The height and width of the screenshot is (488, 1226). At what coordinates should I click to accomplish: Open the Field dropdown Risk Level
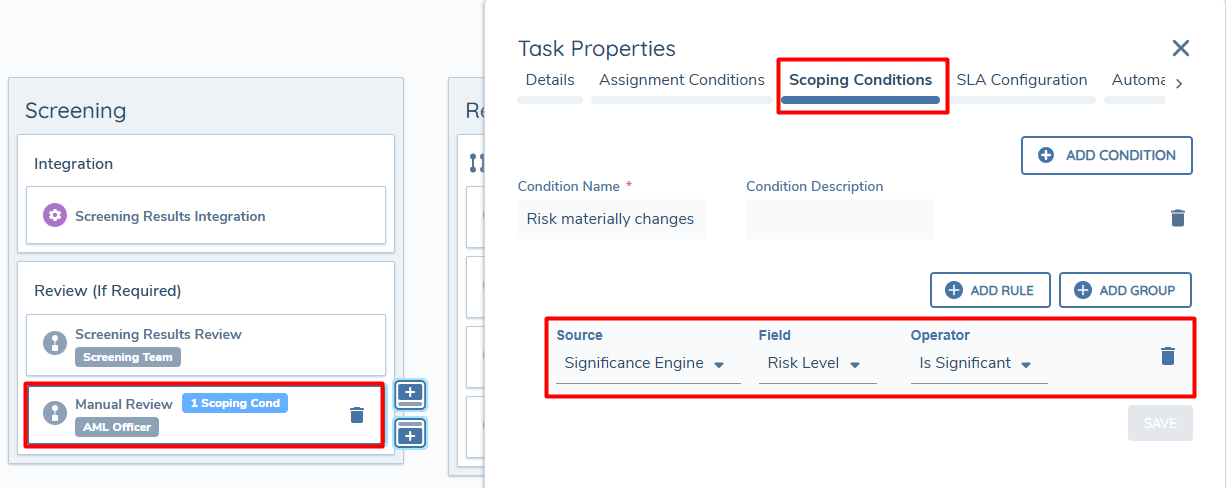tap(817, 363)
